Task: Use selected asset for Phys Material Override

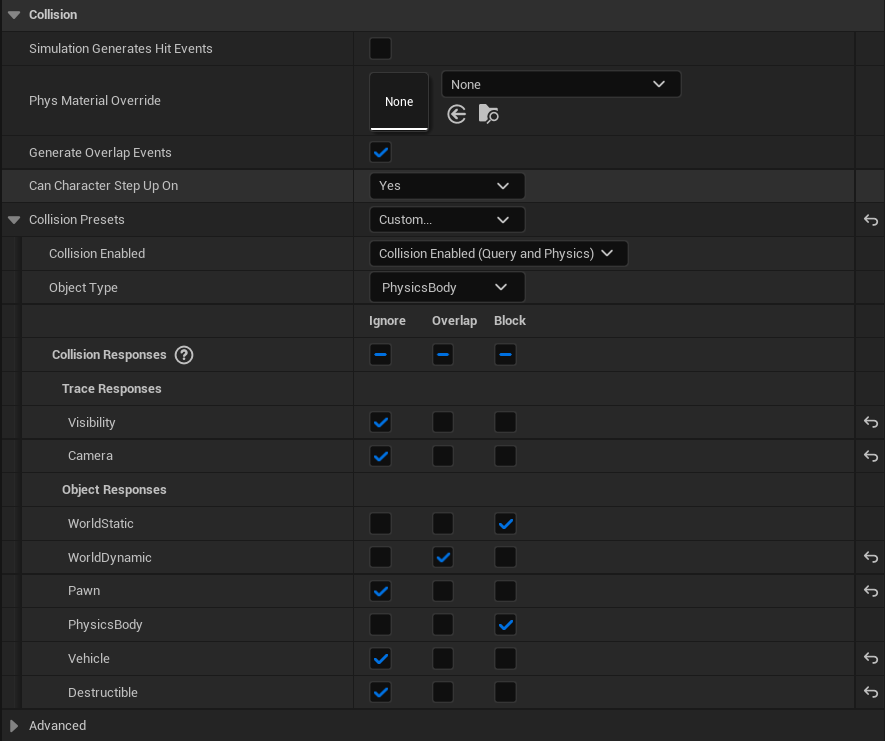Action: pos(457,114)
